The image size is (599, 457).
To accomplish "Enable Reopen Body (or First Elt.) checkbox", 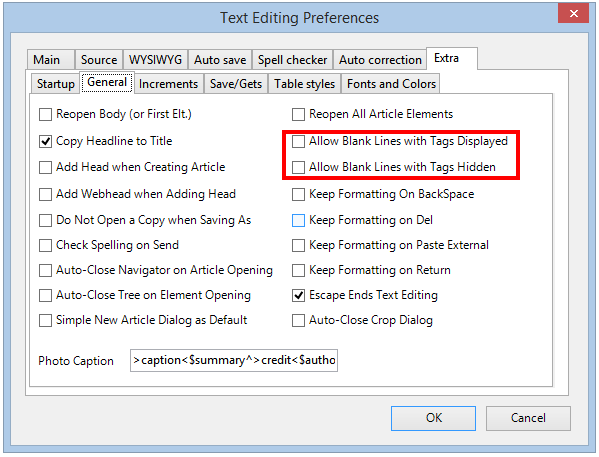I will click(45, 114).
